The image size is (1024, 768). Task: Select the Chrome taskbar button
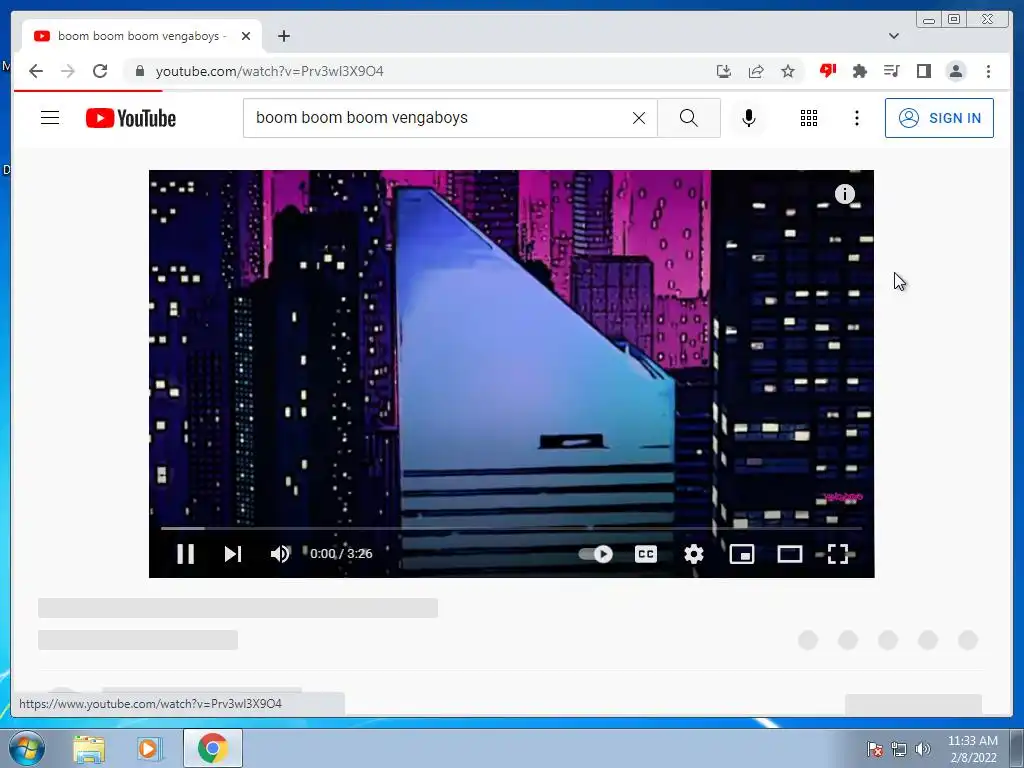213,748
